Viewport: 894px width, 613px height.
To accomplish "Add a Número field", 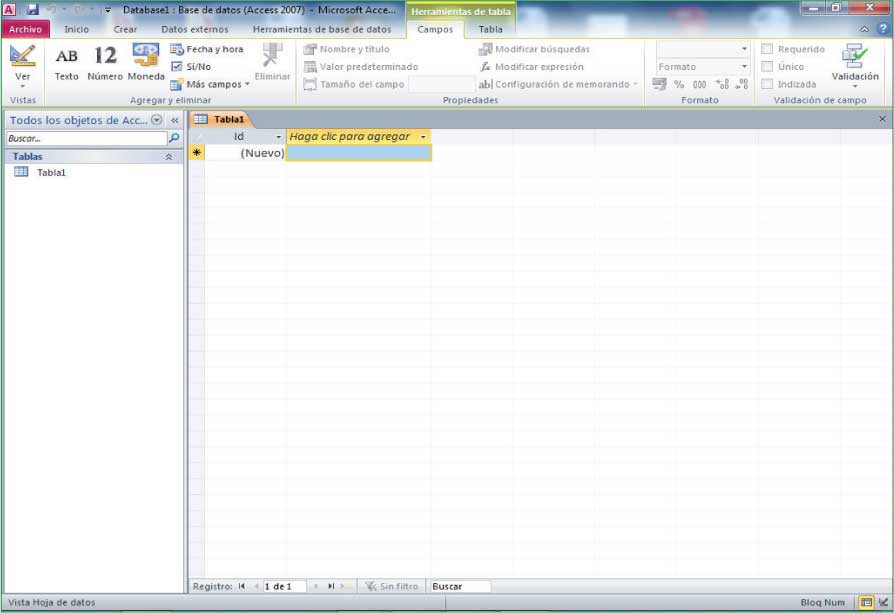I will (x=105, y=64).
